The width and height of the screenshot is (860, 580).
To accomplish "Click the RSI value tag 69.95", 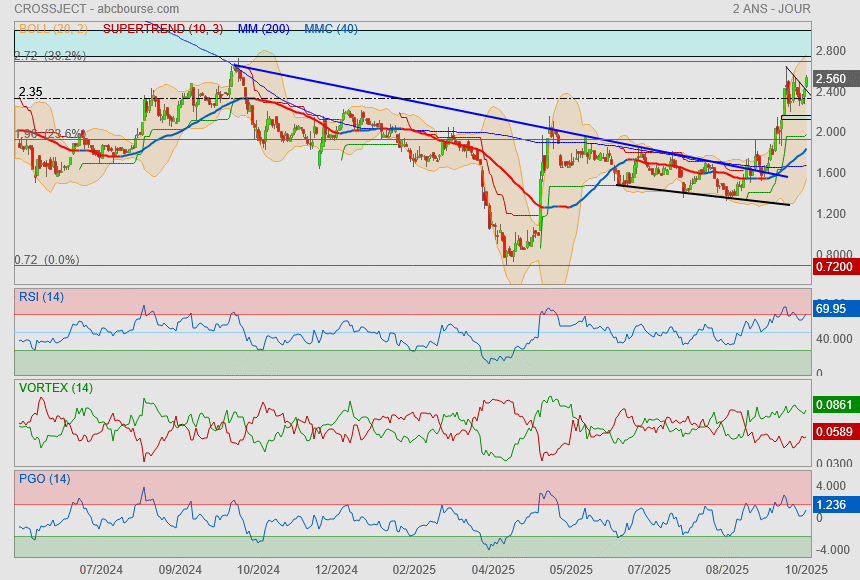I will tap(832, 309).
